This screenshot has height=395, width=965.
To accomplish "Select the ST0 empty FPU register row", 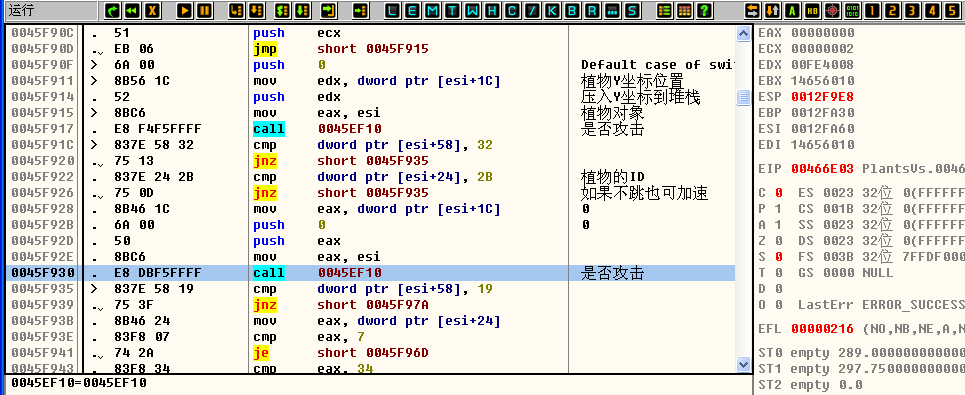I will point(861,353).
